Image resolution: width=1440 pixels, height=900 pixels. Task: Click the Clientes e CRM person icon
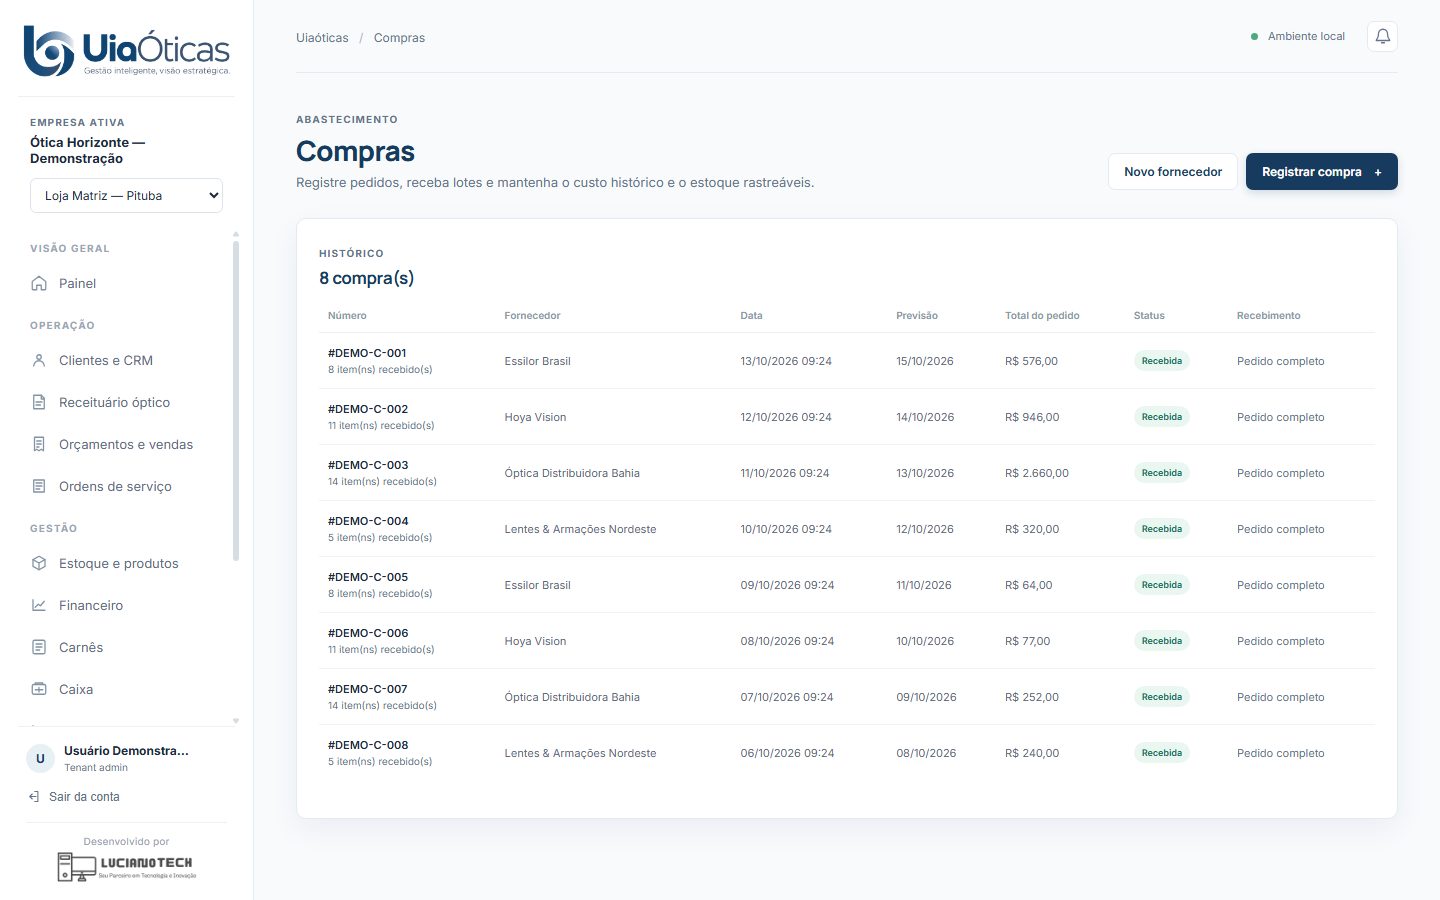pyautogui.click(x=39, y=360)
